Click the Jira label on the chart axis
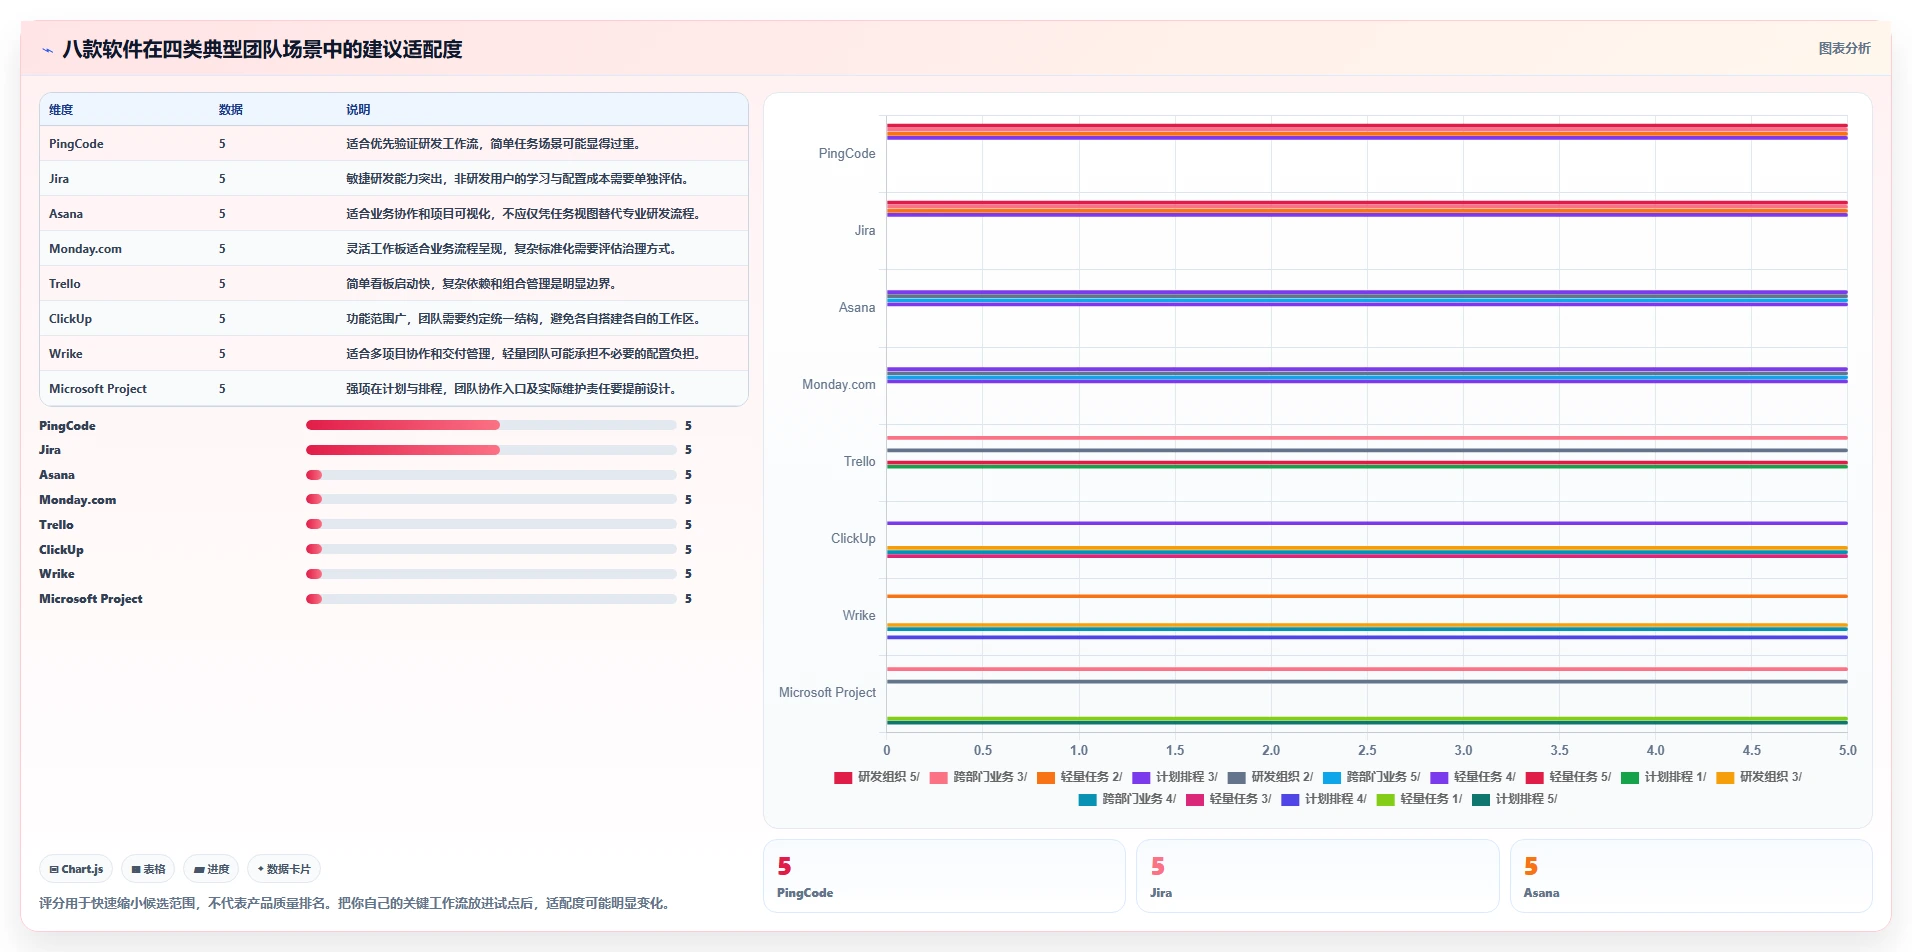 coord(865,231)
